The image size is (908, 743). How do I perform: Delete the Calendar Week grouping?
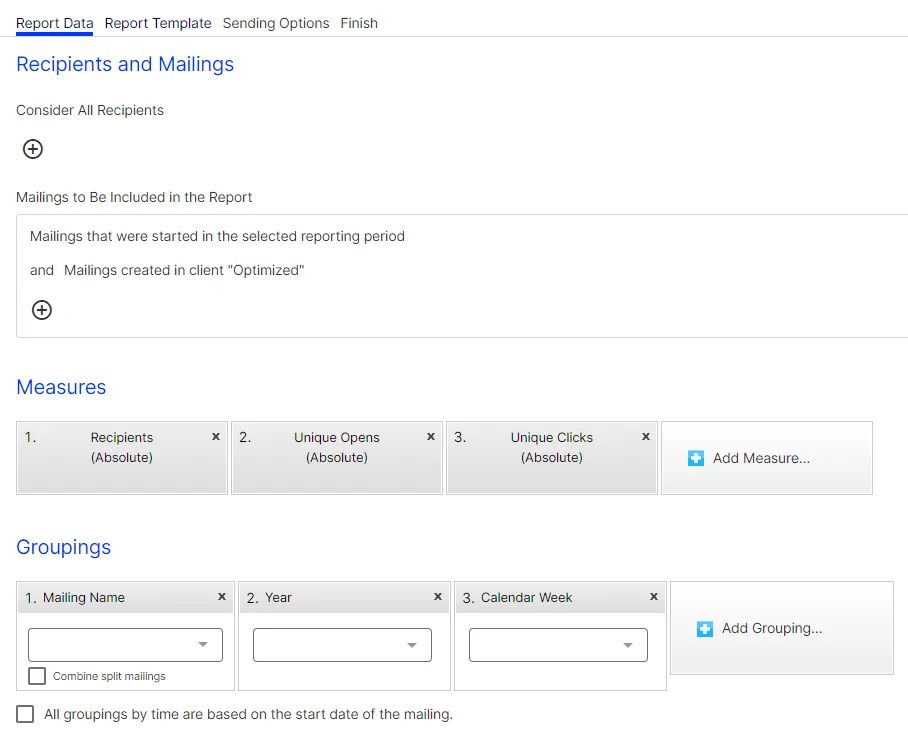[x=654, y=596]
